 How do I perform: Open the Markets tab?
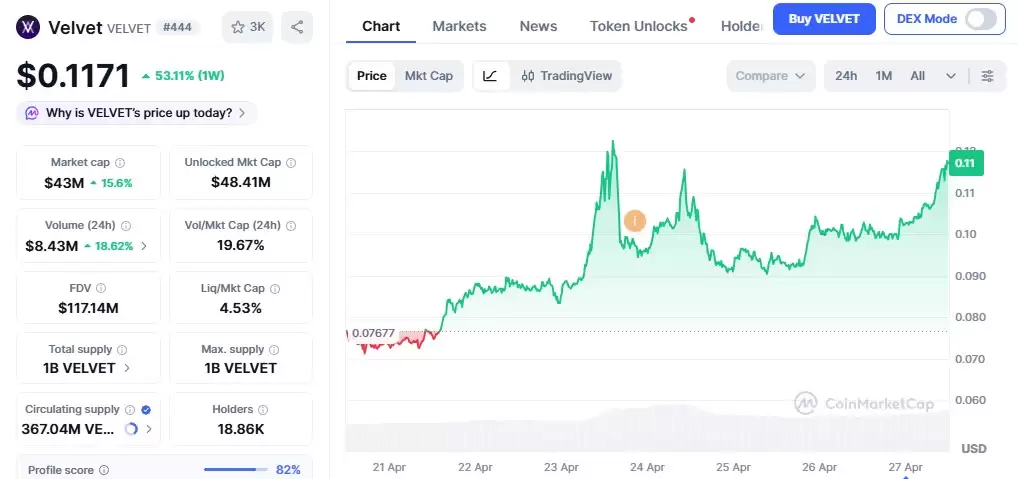point(459,26)
